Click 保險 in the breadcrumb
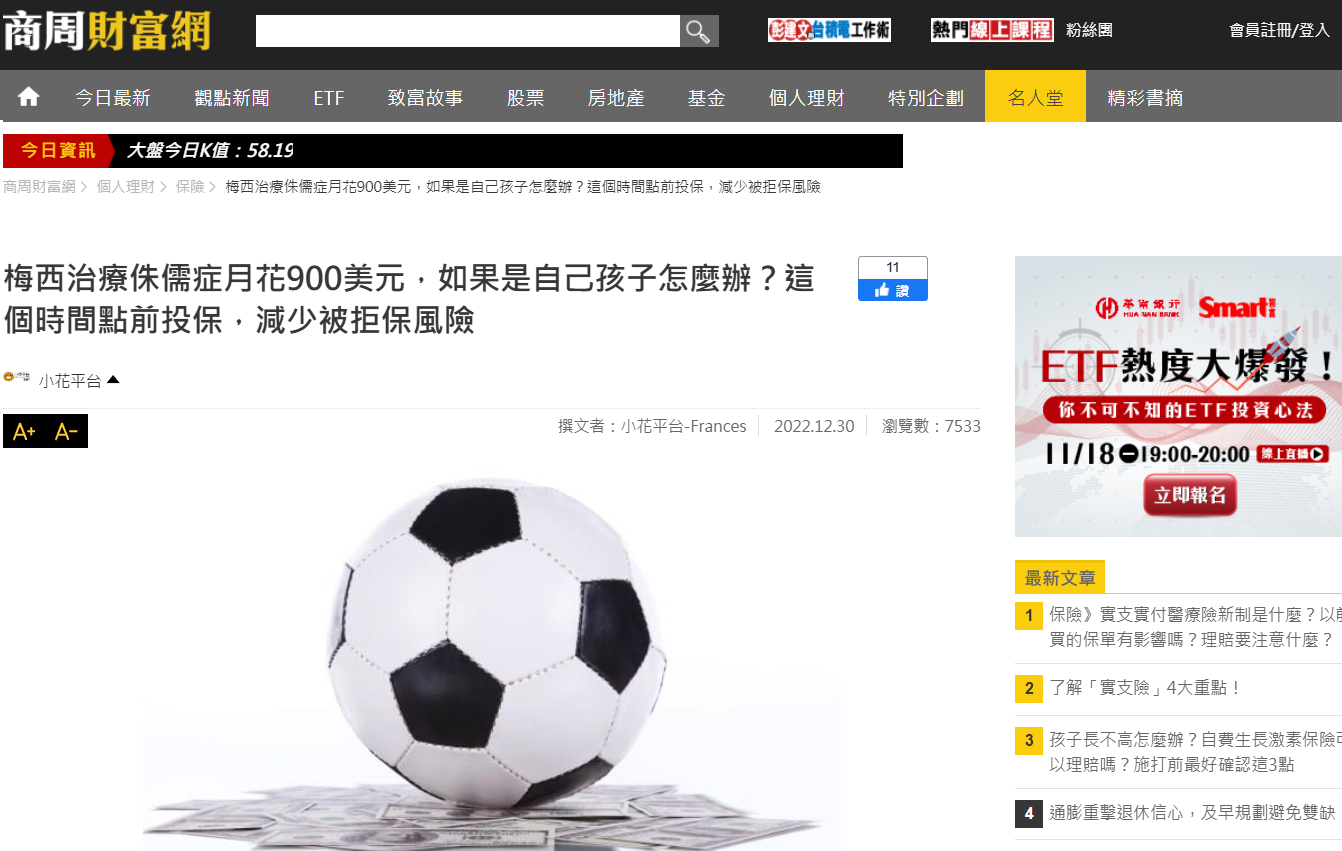1342x851 pixels. (190, 187)
